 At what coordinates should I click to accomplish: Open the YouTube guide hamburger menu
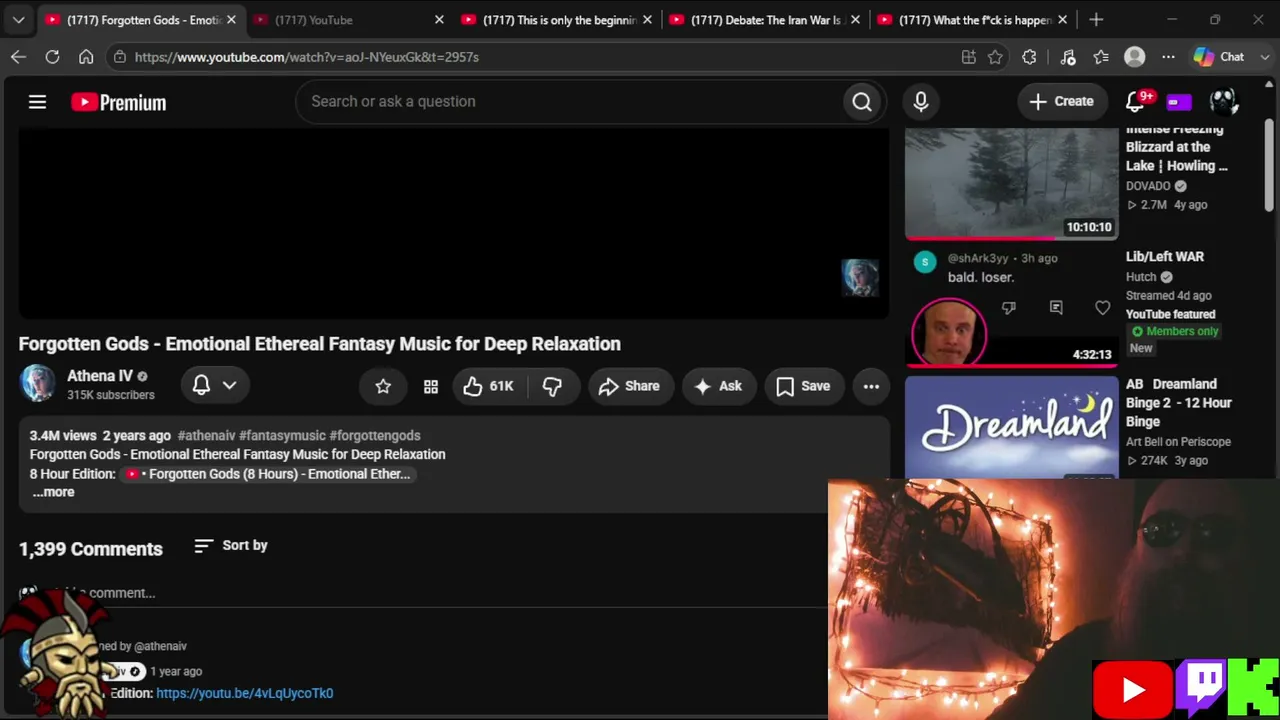(37, 102)
